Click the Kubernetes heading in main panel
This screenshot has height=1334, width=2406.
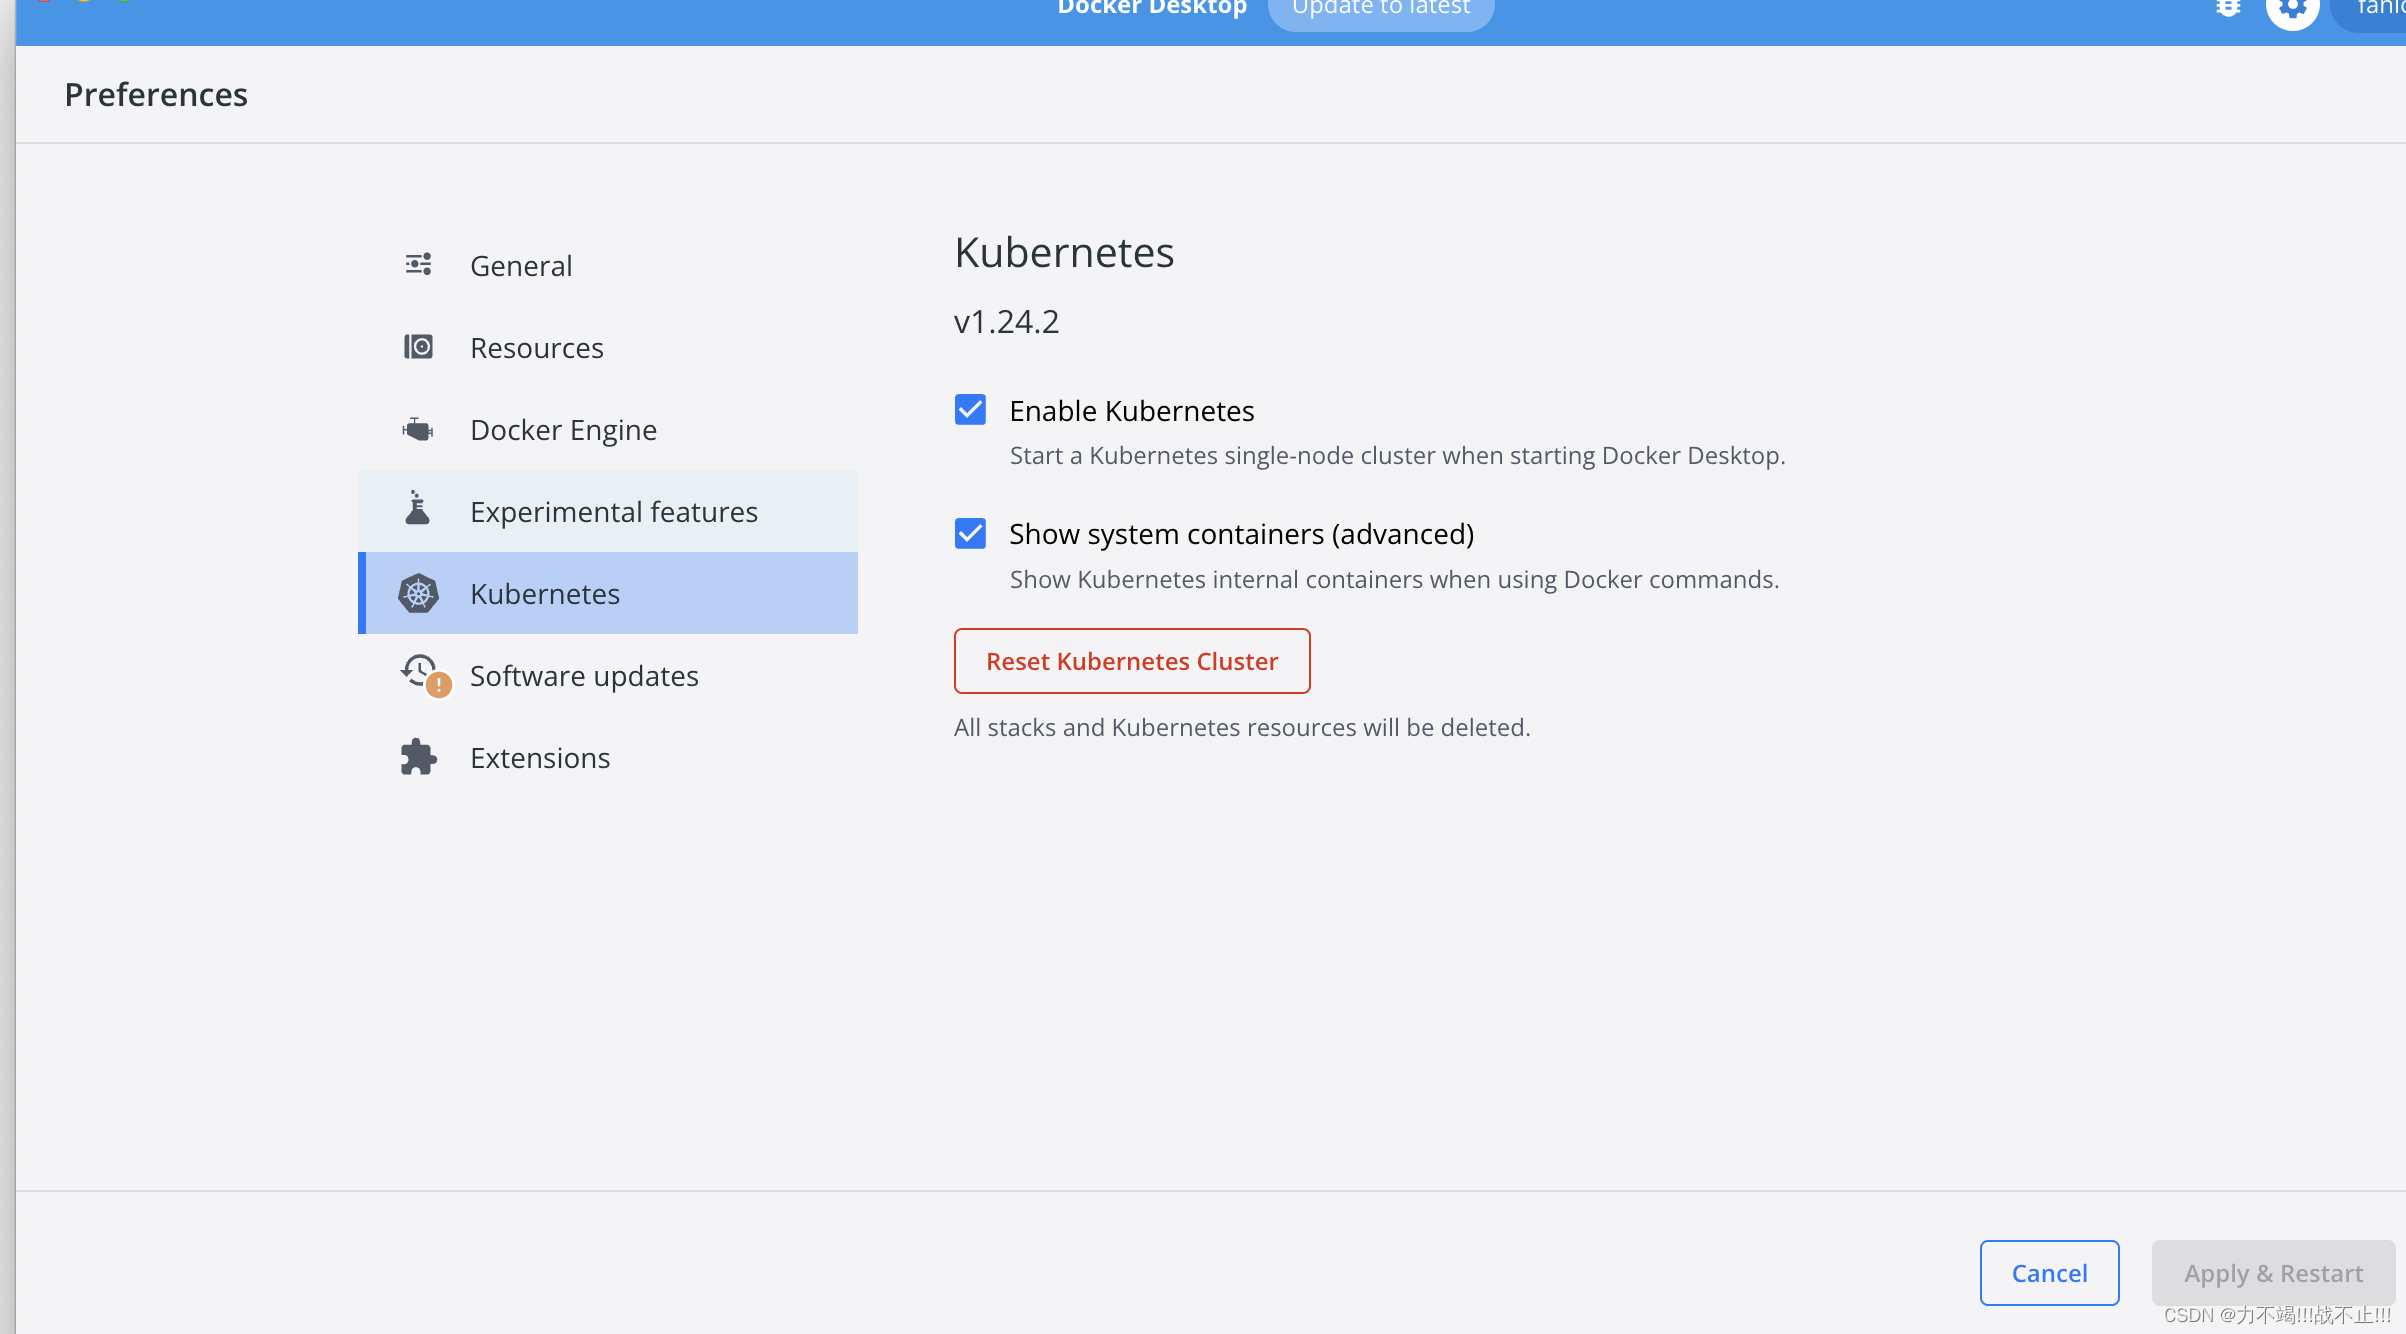coord(1064,252)
